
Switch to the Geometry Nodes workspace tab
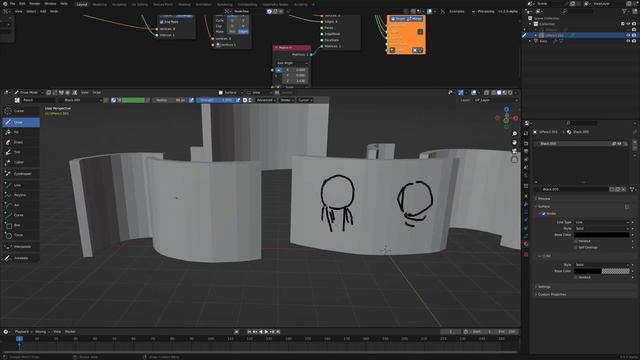[275, 4]
